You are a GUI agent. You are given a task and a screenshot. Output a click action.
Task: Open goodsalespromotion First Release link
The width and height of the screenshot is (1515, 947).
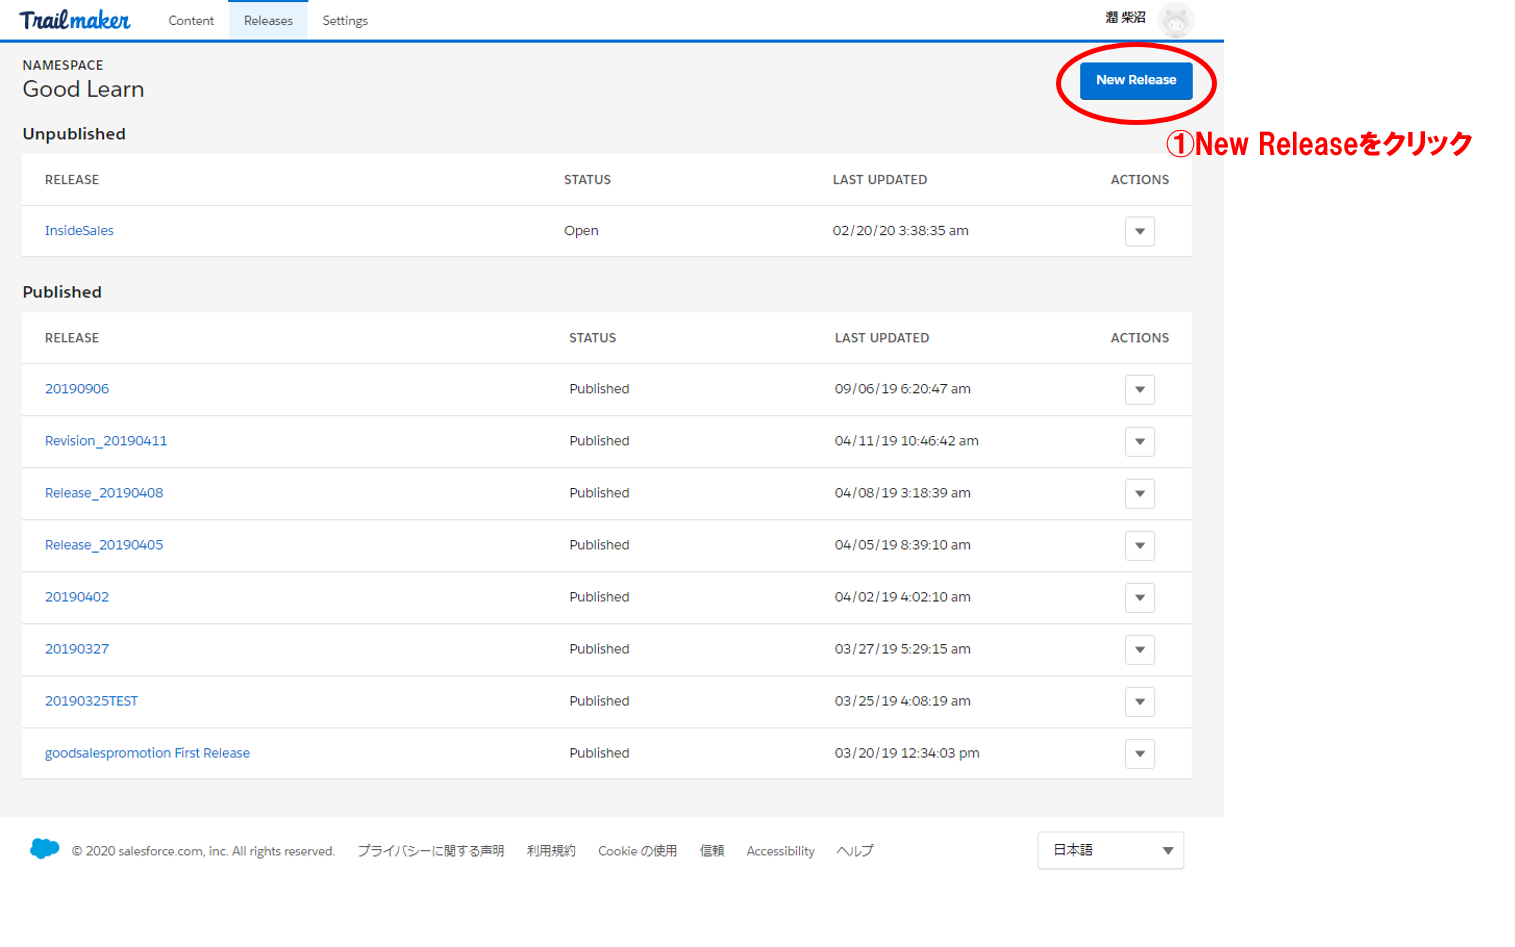[147, 753]
